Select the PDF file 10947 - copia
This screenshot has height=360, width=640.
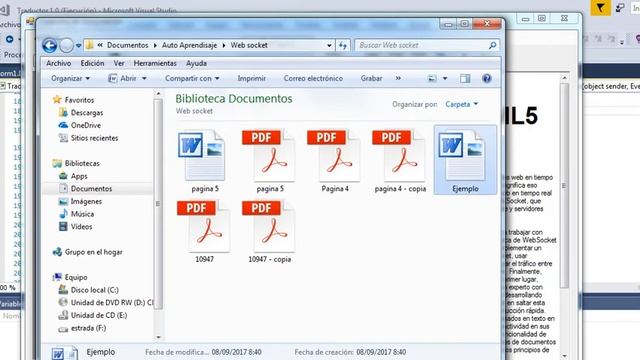pos(270,232)
